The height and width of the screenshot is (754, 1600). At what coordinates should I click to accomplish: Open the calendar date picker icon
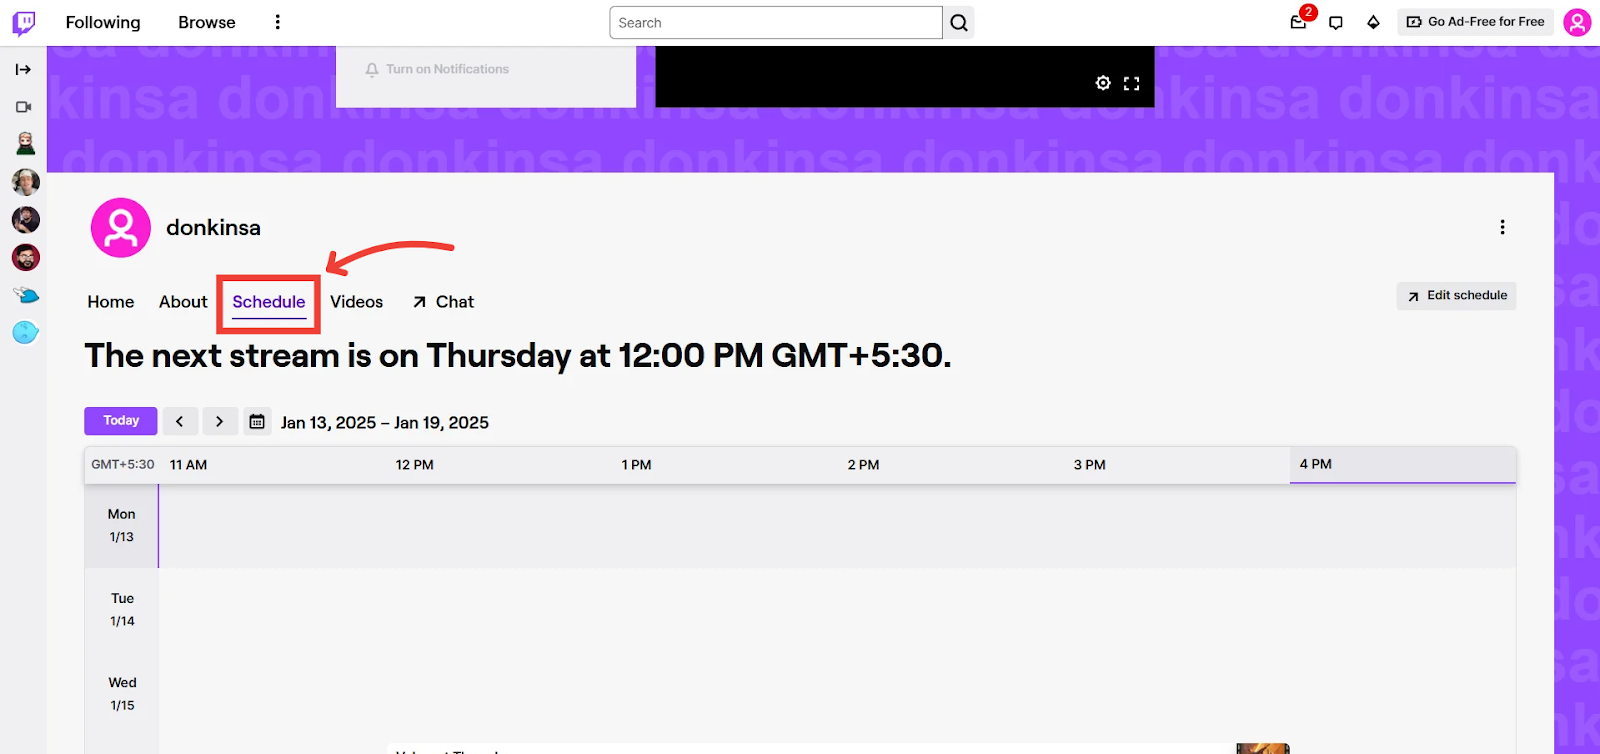(x=257, y=421)
